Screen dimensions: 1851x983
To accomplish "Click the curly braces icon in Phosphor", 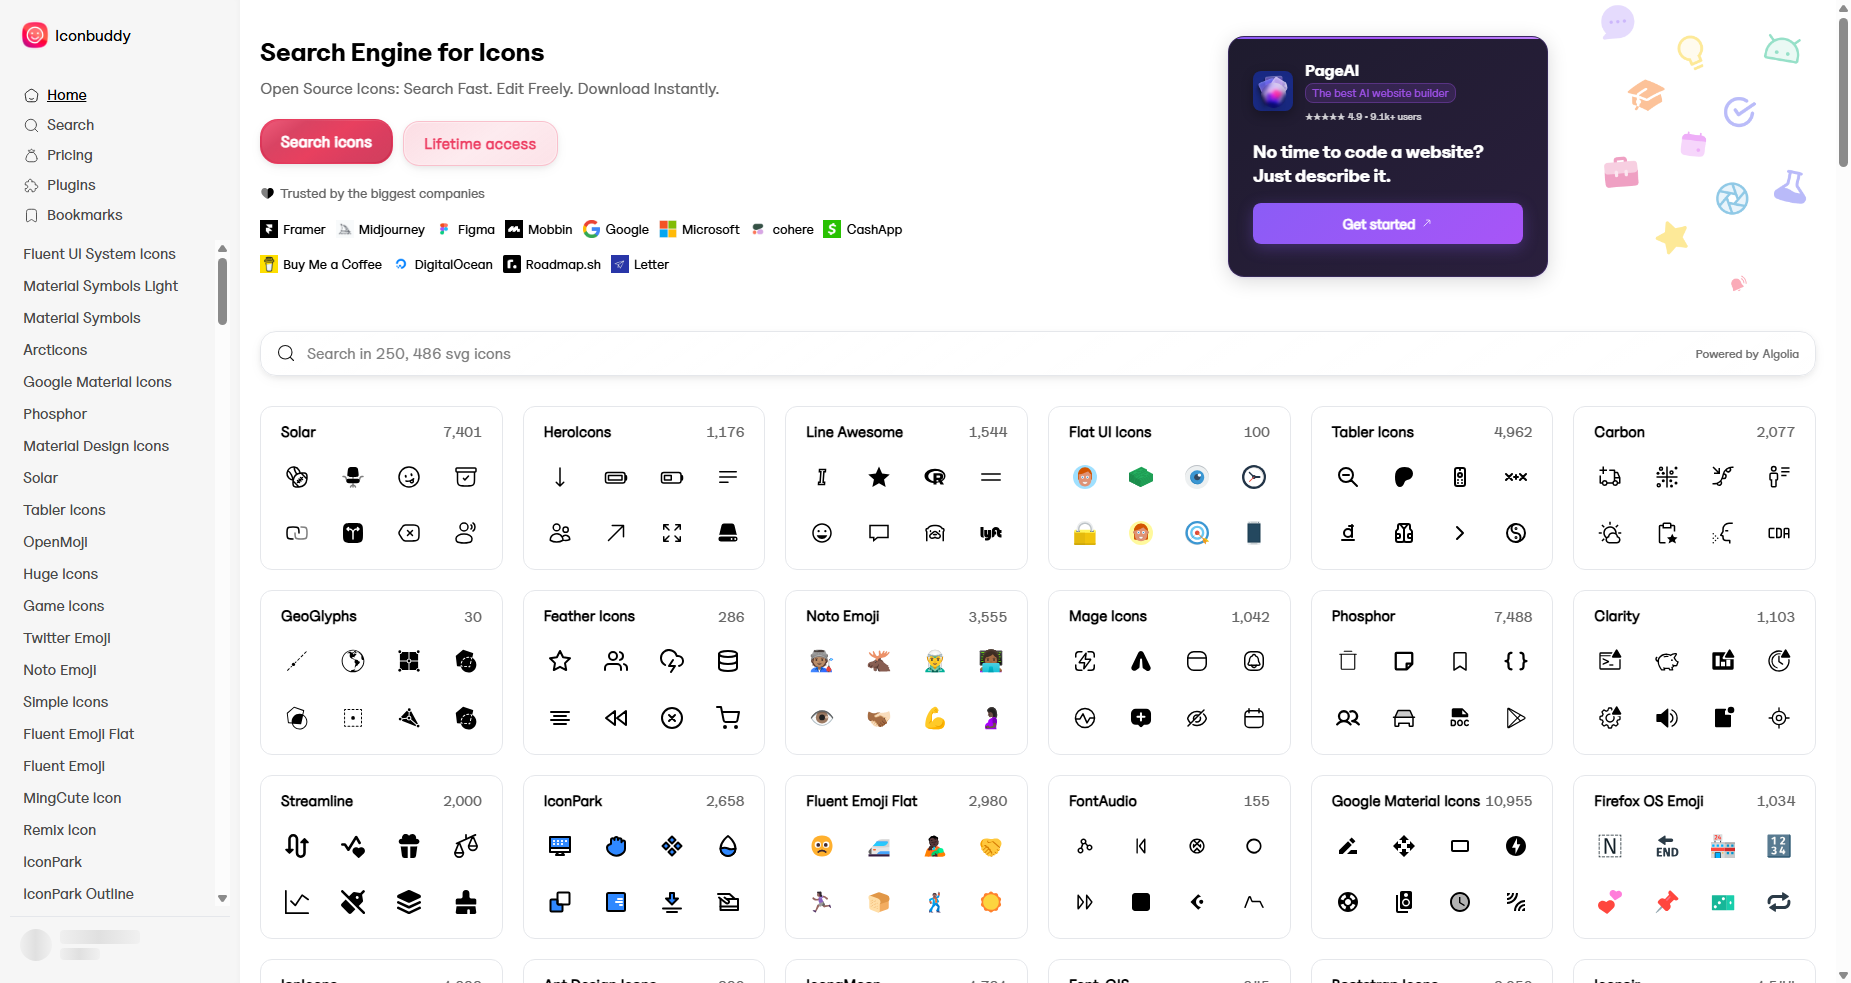I will (1516, 661).
